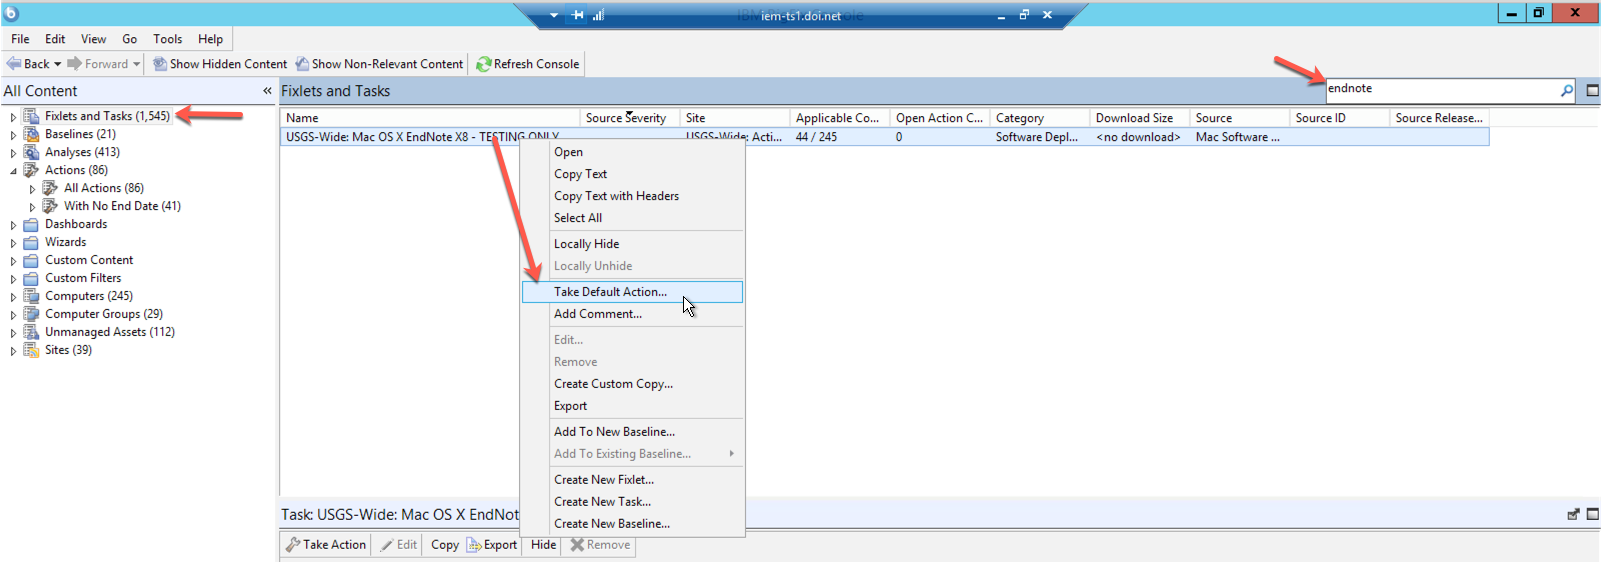The width and height of the screenshot is (1602, 562).
Task: Click the search field containing endnote
Action: click(x=1441, y=89)
